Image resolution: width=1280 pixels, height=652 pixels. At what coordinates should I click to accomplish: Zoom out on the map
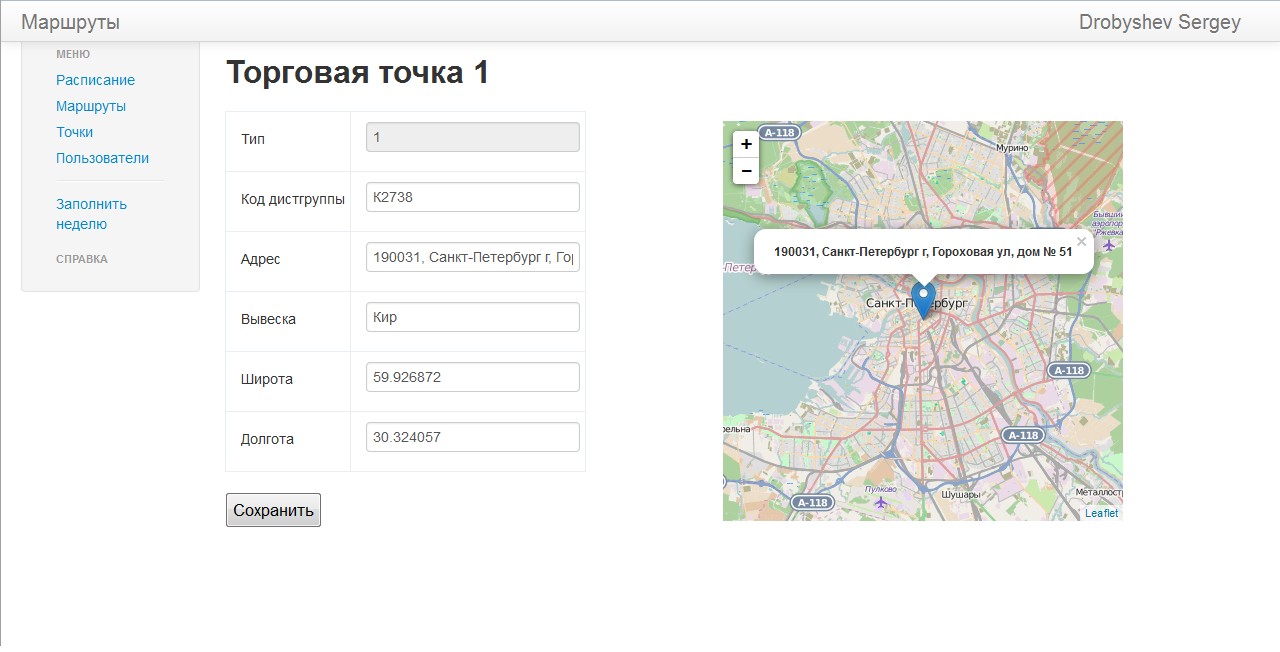[746, 171]
